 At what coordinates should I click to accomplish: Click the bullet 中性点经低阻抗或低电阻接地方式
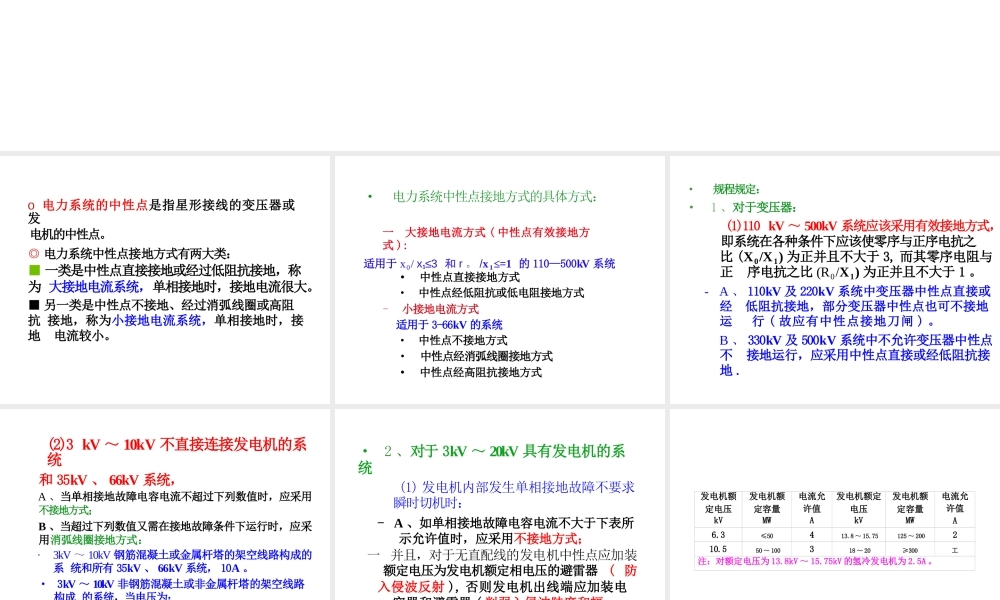coord(501,293)
